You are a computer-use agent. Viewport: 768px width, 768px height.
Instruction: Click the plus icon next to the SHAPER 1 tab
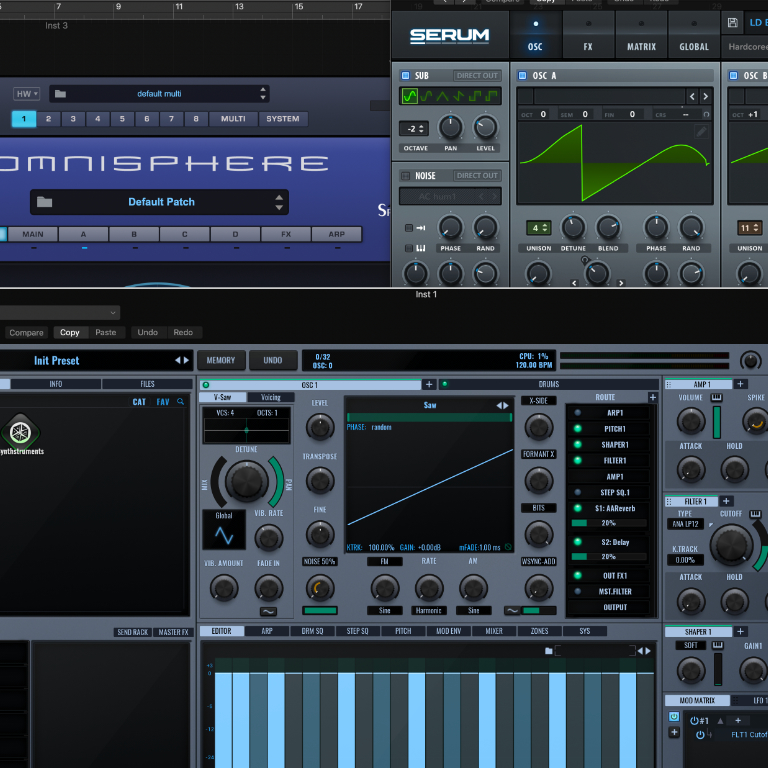pos(740,631)
